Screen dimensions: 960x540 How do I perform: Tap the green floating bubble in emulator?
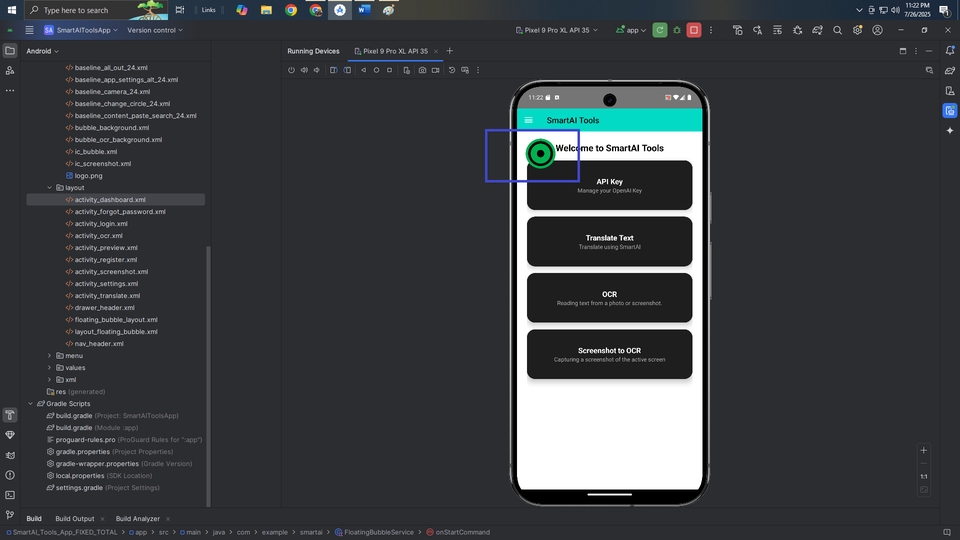pos(540,154)
